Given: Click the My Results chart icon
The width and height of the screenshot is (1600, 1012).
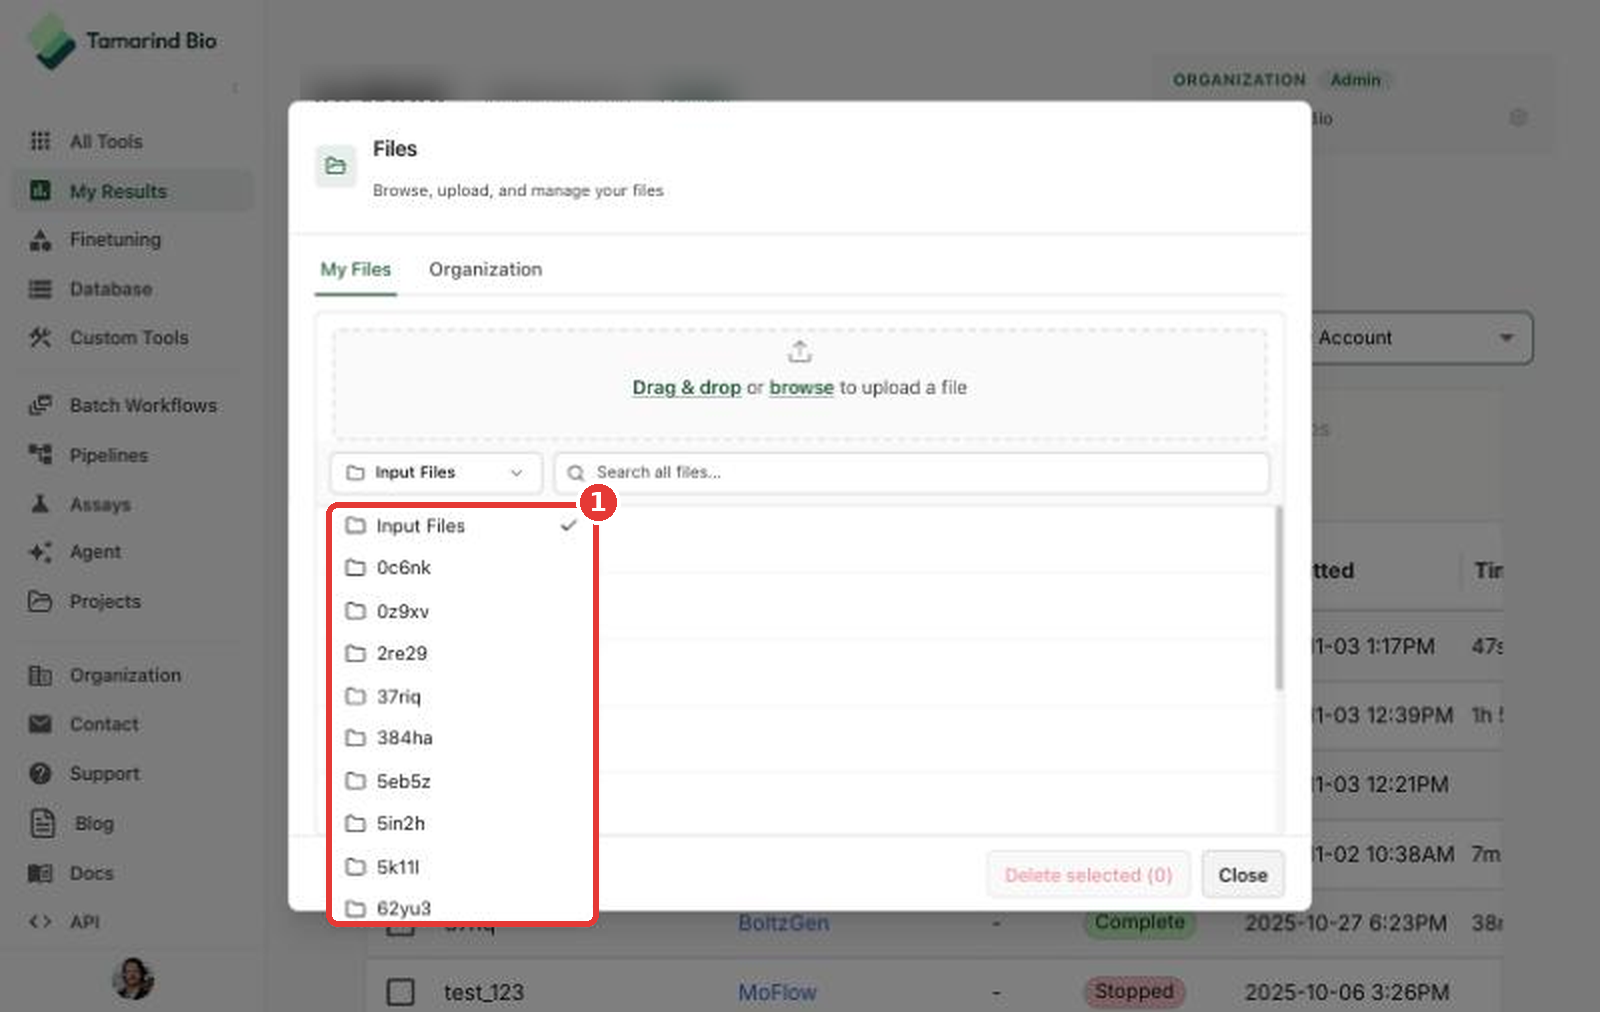Looking at the screenshot, I should (x=40, y=190).
